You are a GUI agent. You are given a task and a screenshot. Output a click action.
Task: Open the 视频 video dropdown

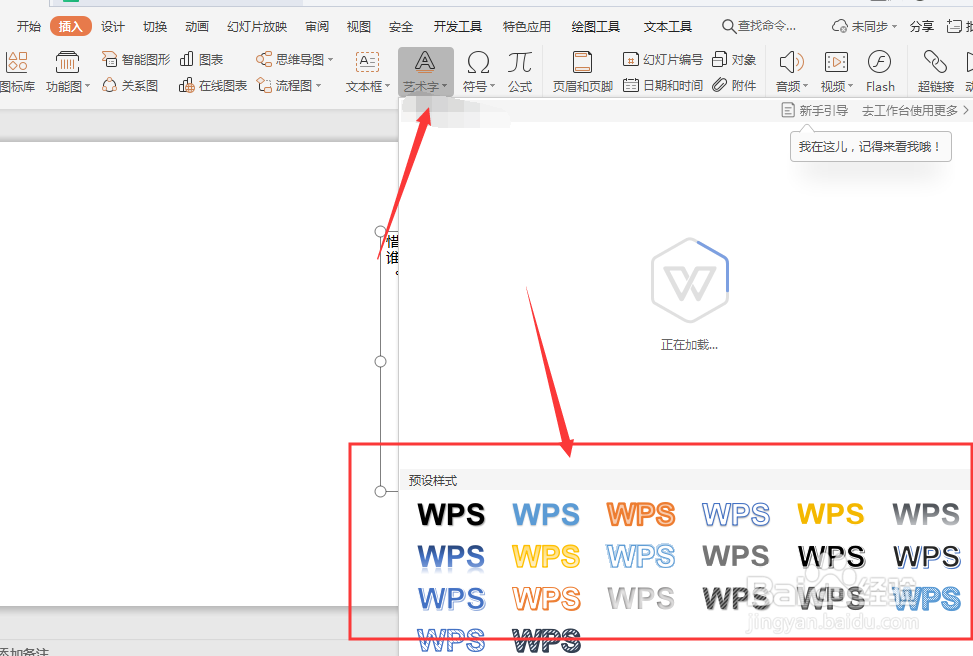click(x=836, y=71)
